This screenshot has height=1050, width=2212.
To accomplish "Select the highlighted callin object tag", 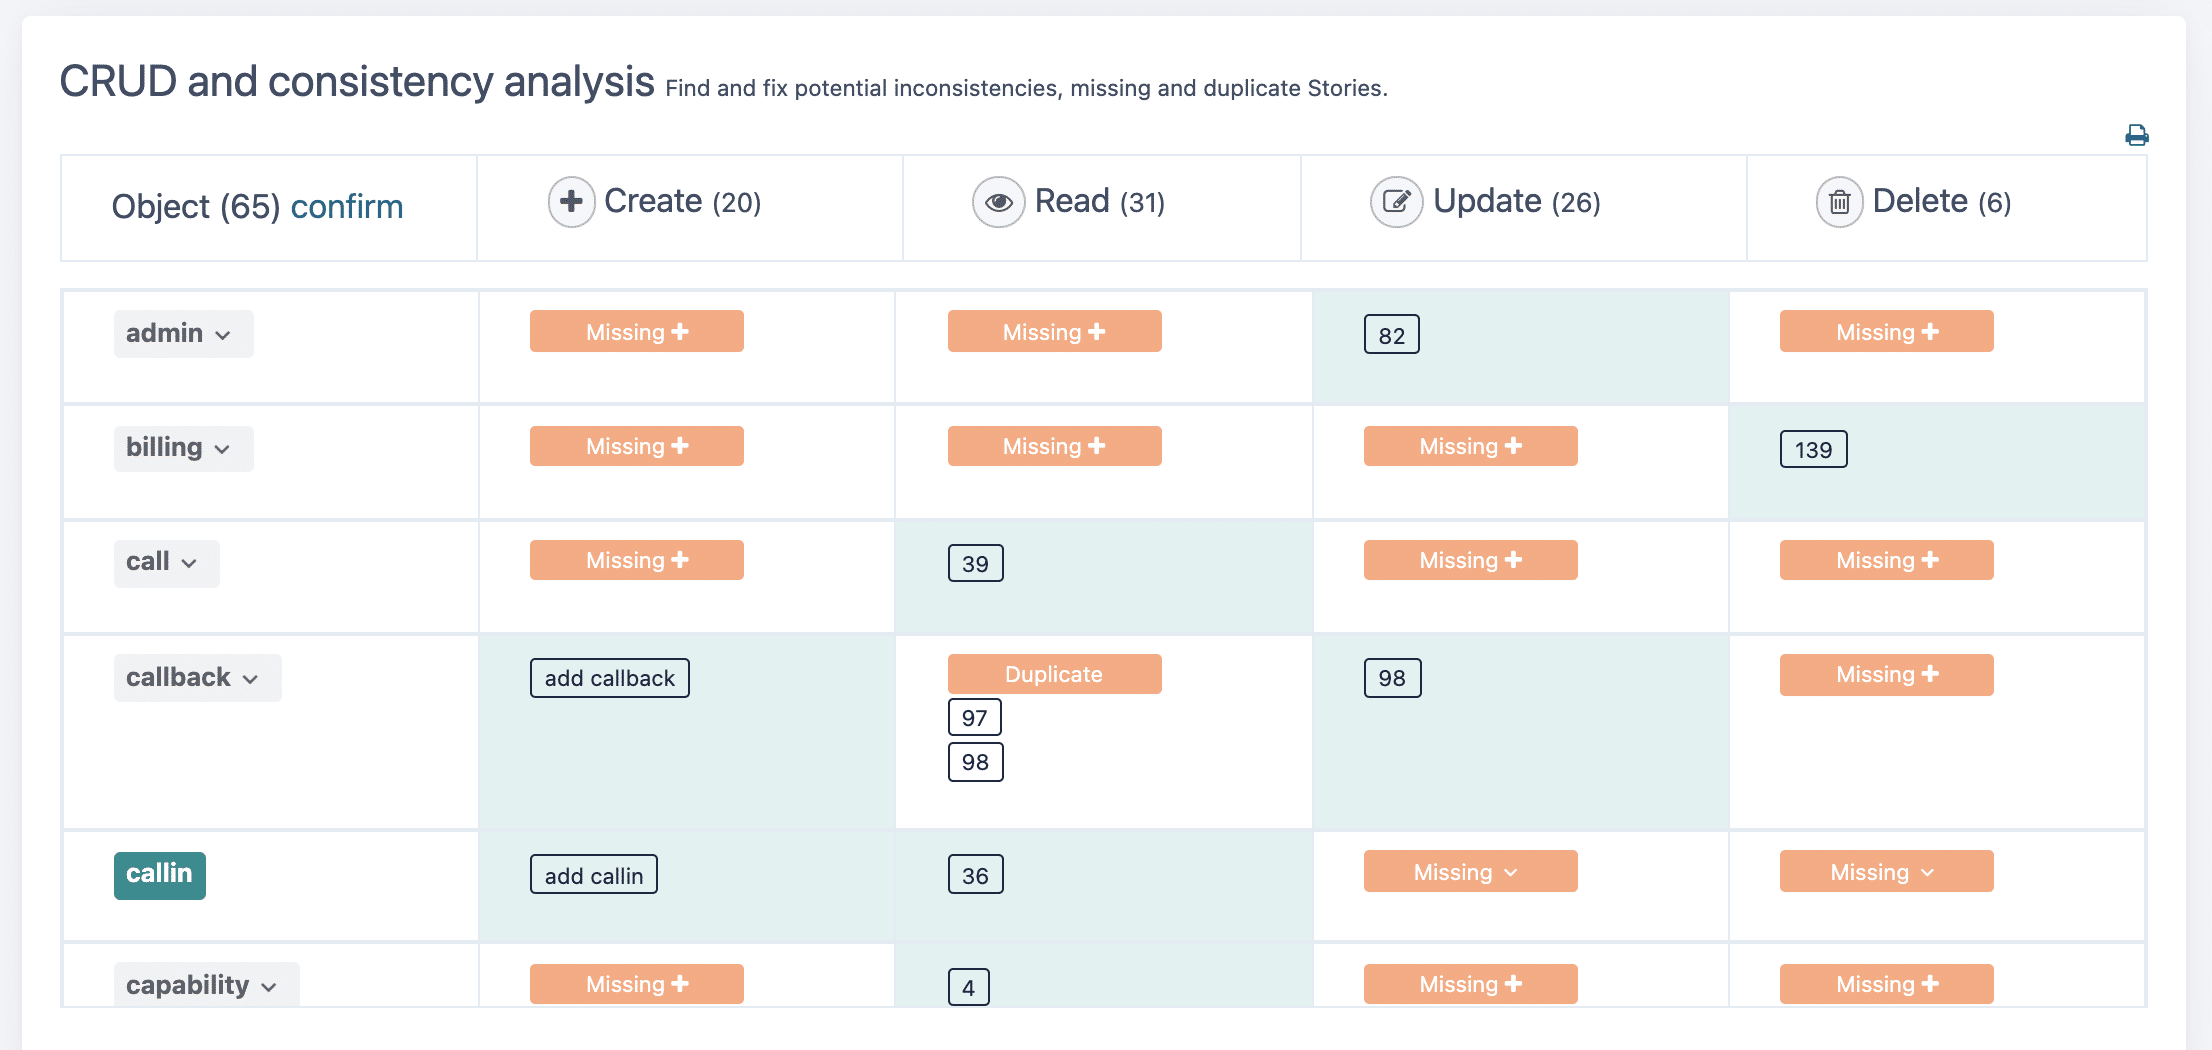I will (x=159, y=875).
